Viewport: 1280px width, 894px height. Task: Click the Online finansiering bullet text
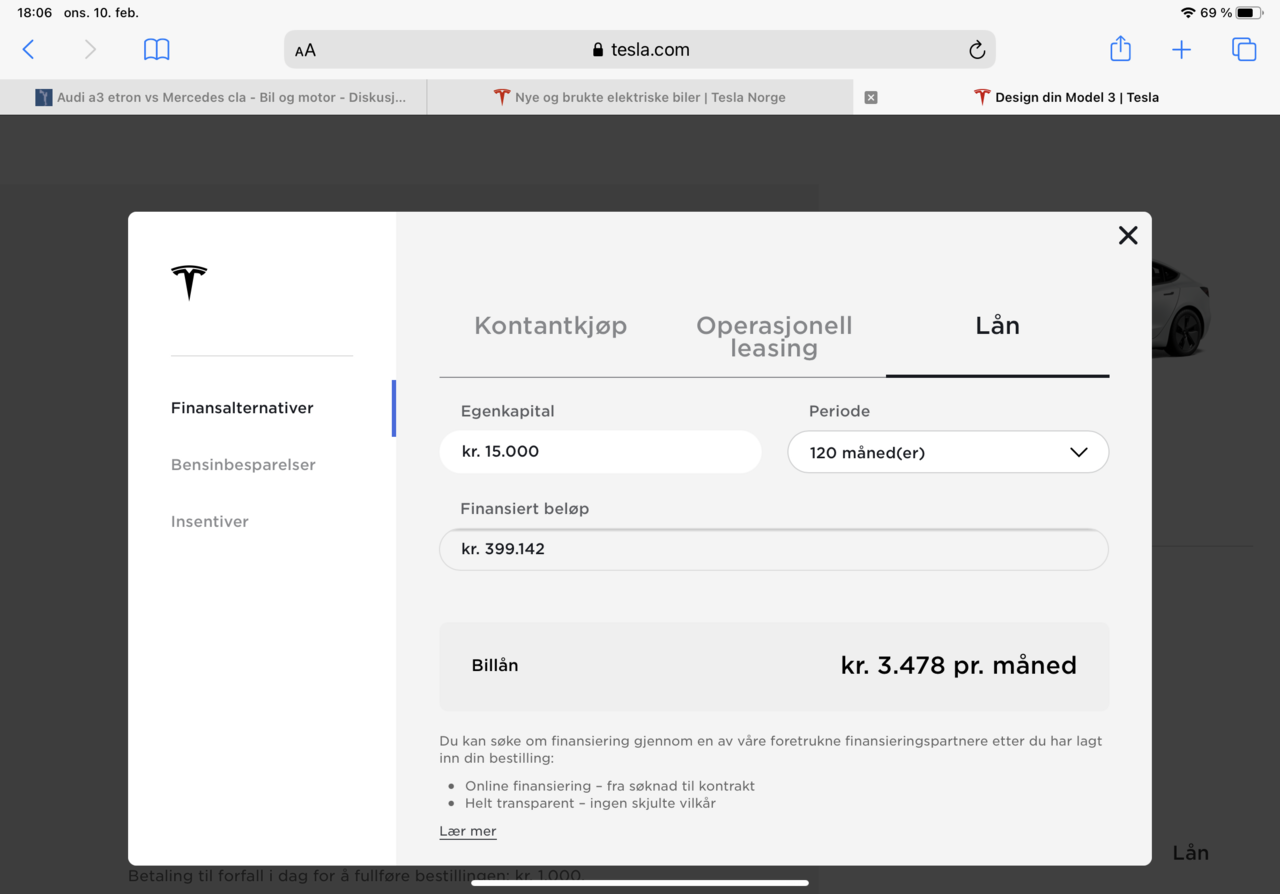(610, 786)
